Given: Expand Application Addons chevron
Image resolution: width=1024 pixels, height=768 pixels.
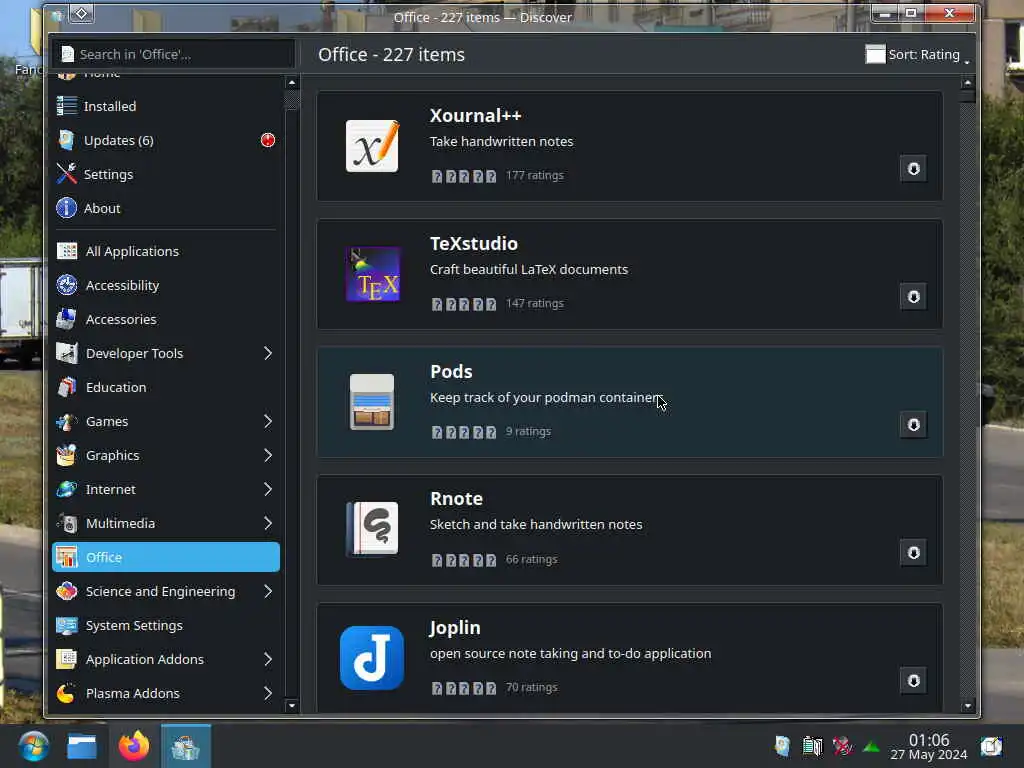Looking at the screenshot, I should point(268,659).
